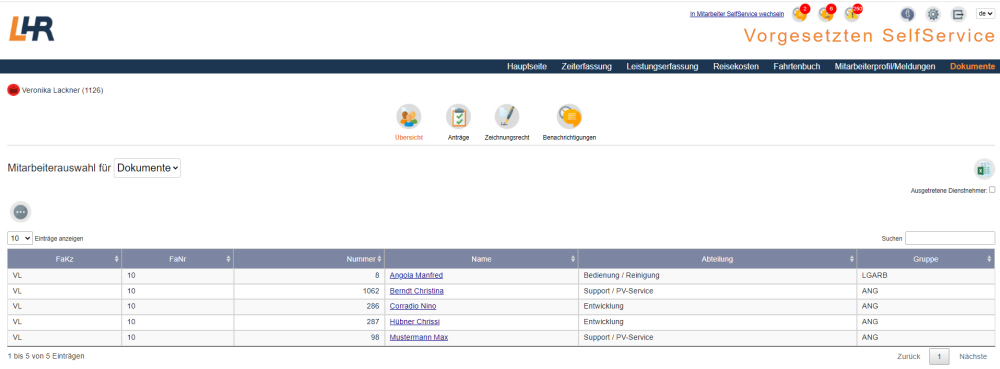Click the Vorgesetzten SelfService heading
Image resolution: width=1000 pixels, height=369 pixels.
869,36
